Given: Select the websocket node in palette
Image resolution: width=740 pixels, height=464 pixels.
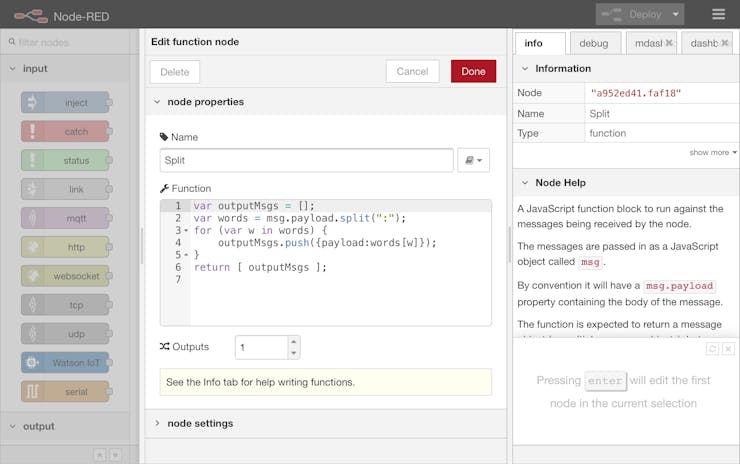Looking at the screenshot, I should 65,276.
